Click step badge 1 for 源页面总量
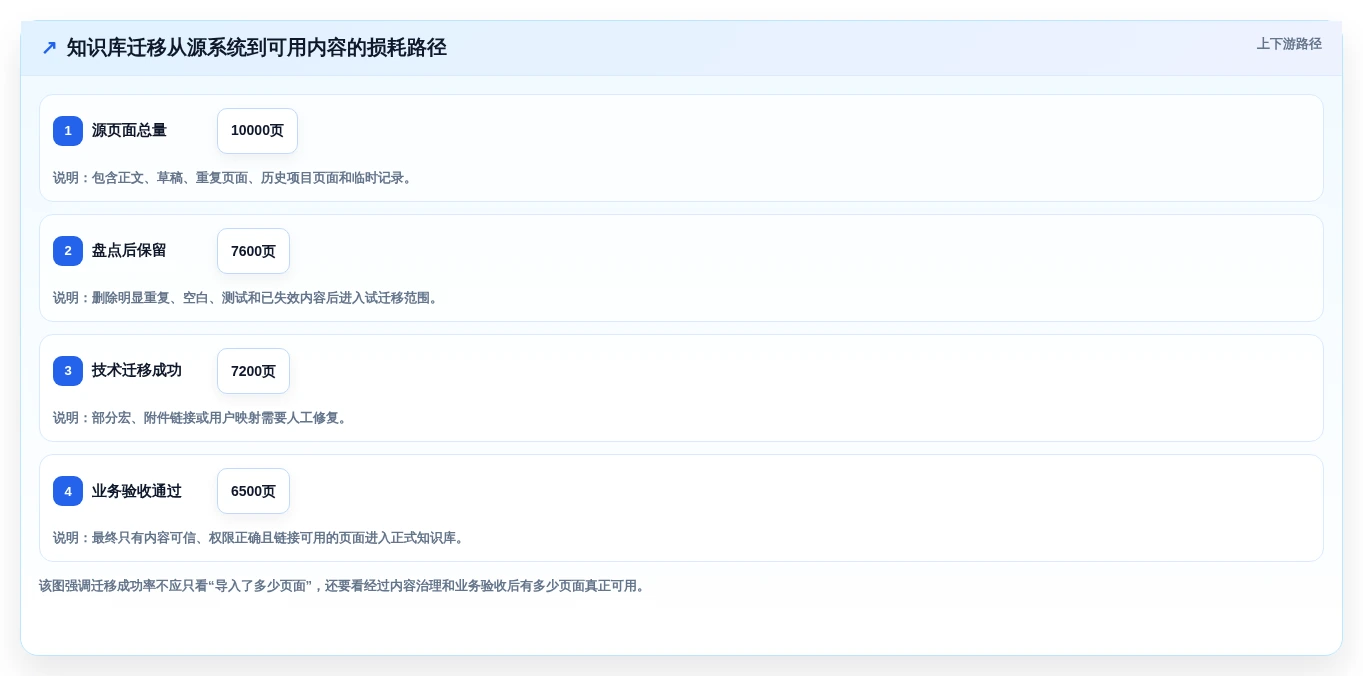This screenshot has width=1363, height=676. tap(68, 131)
